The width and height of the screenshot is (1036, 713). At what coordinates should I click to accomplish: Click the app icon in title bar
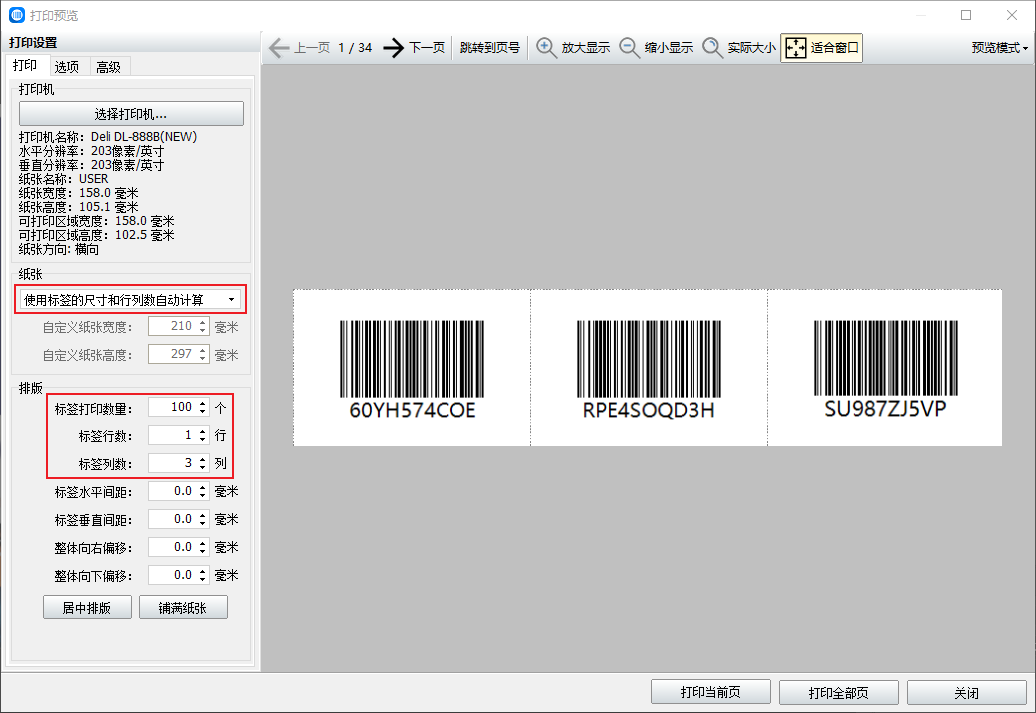(17, 15)
